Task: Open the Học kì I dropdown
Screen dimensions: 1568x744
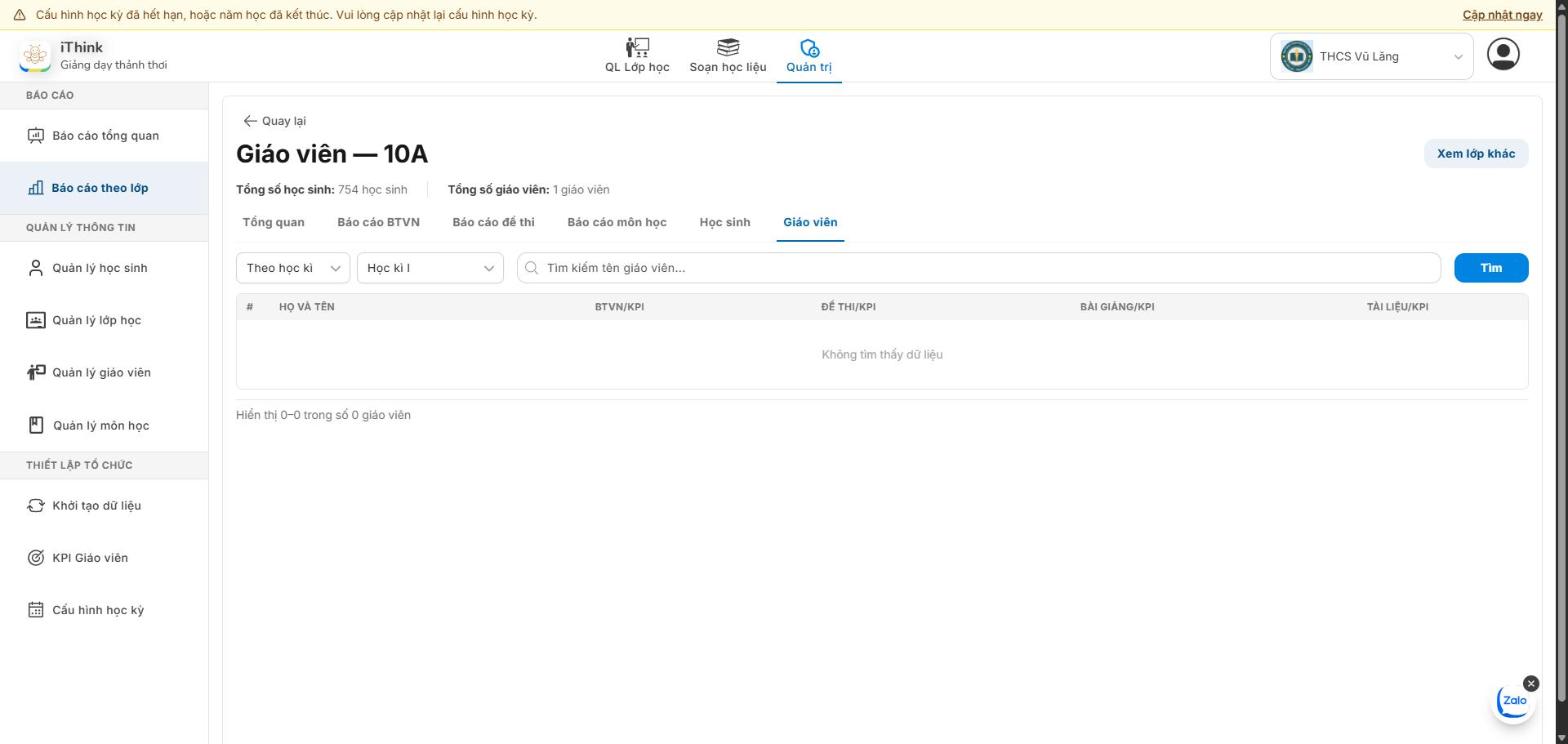Action: coord(430,268)
